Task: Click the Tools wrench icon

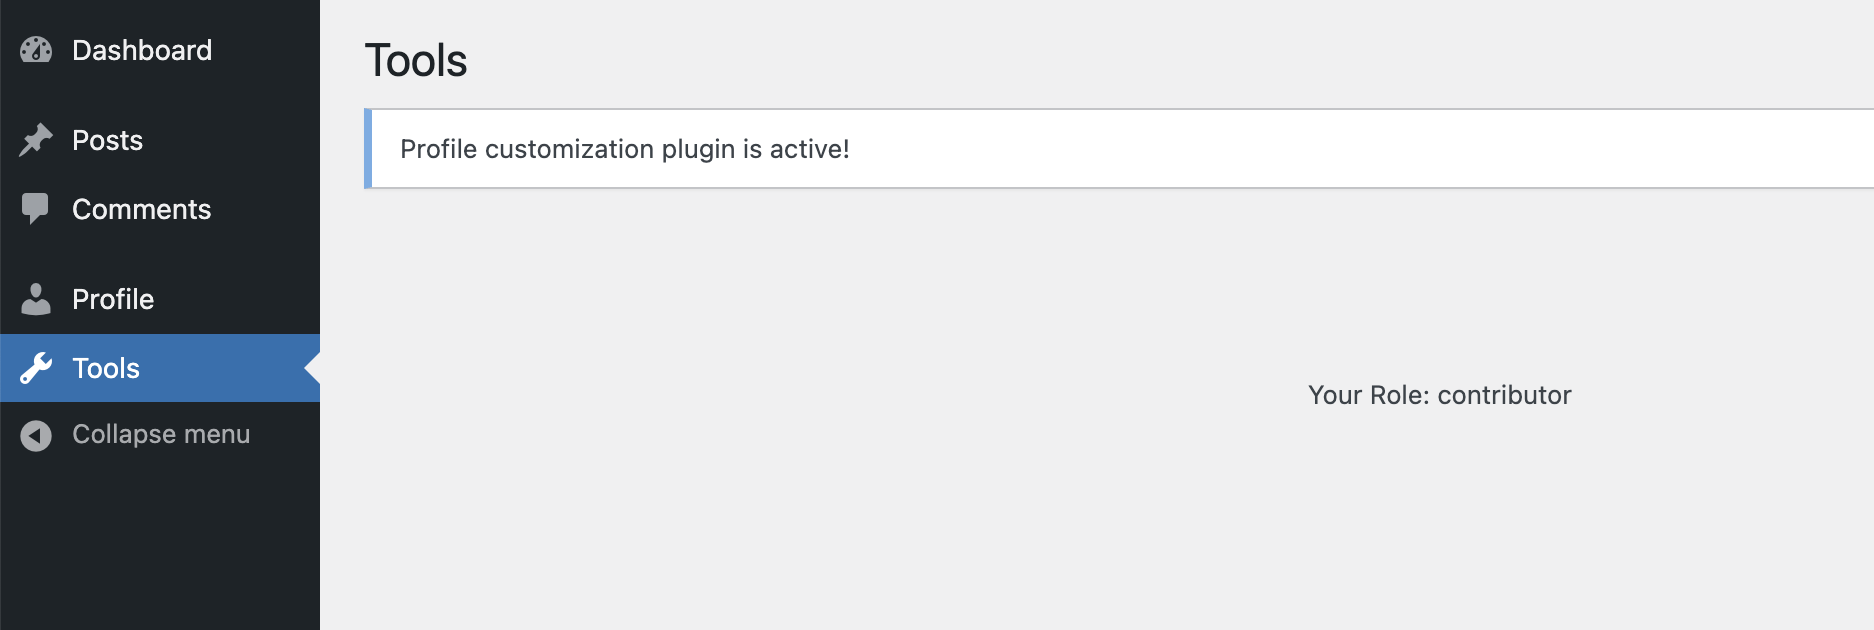Action: click(36, 368)
